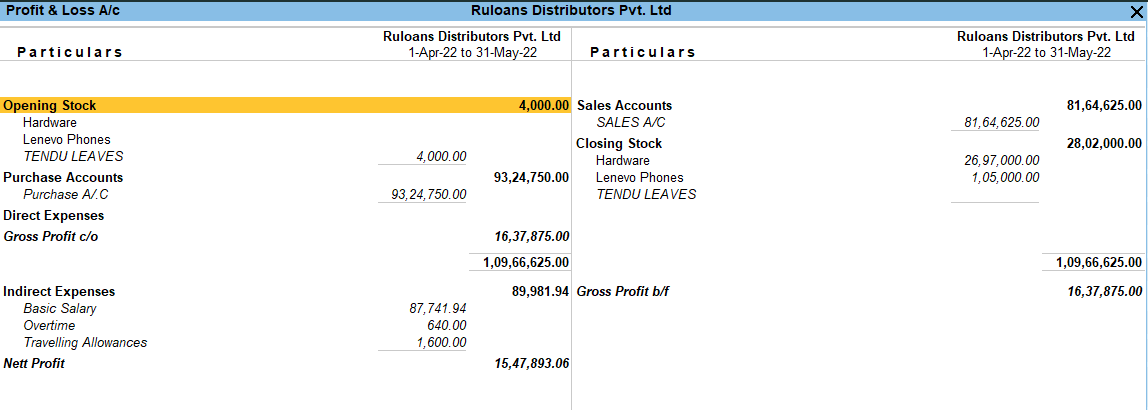Screen dimensions: 1148x410
Task: Click the Gross Profit c/o value 16,37,875.00
Action: point(532,237)
